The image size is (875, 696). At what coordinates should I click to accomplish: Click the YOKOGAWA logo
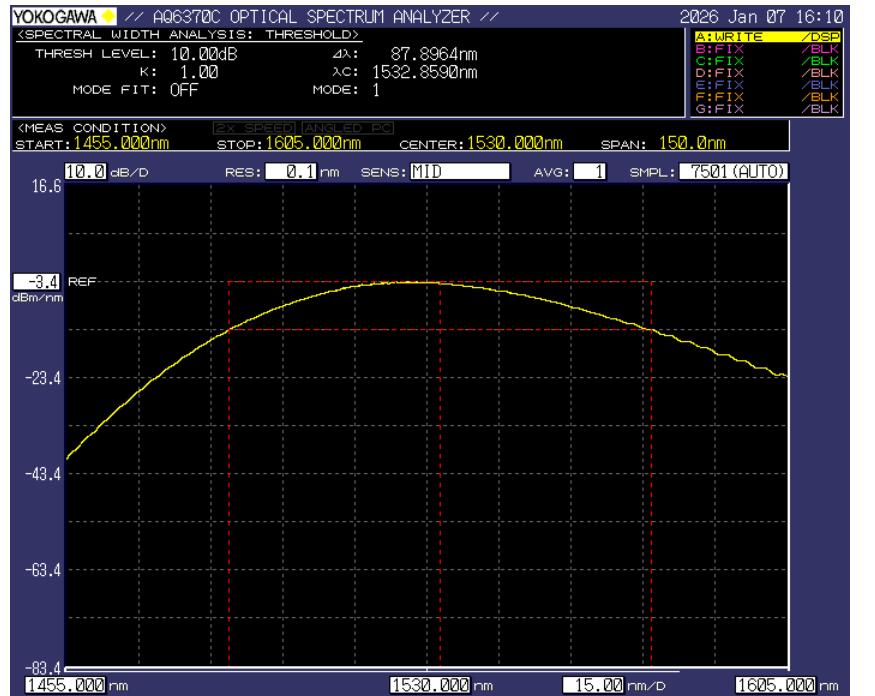point(64,17)
